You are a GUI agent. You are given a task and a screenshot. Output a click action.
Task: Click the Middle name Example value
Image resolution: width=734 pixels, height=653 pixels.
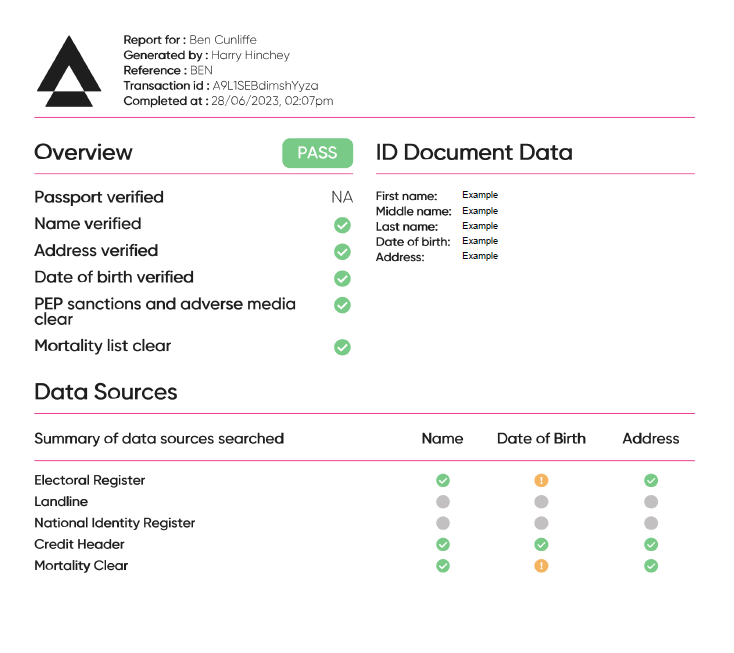click(480, 211)
